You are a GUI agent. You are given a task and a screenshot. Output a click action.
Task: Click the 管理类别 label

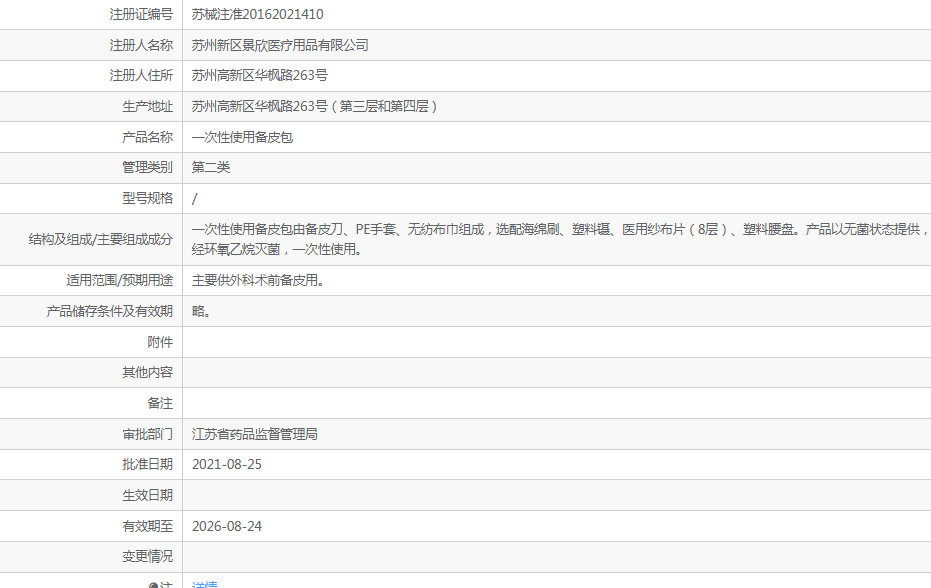click(x=148, y=167)
